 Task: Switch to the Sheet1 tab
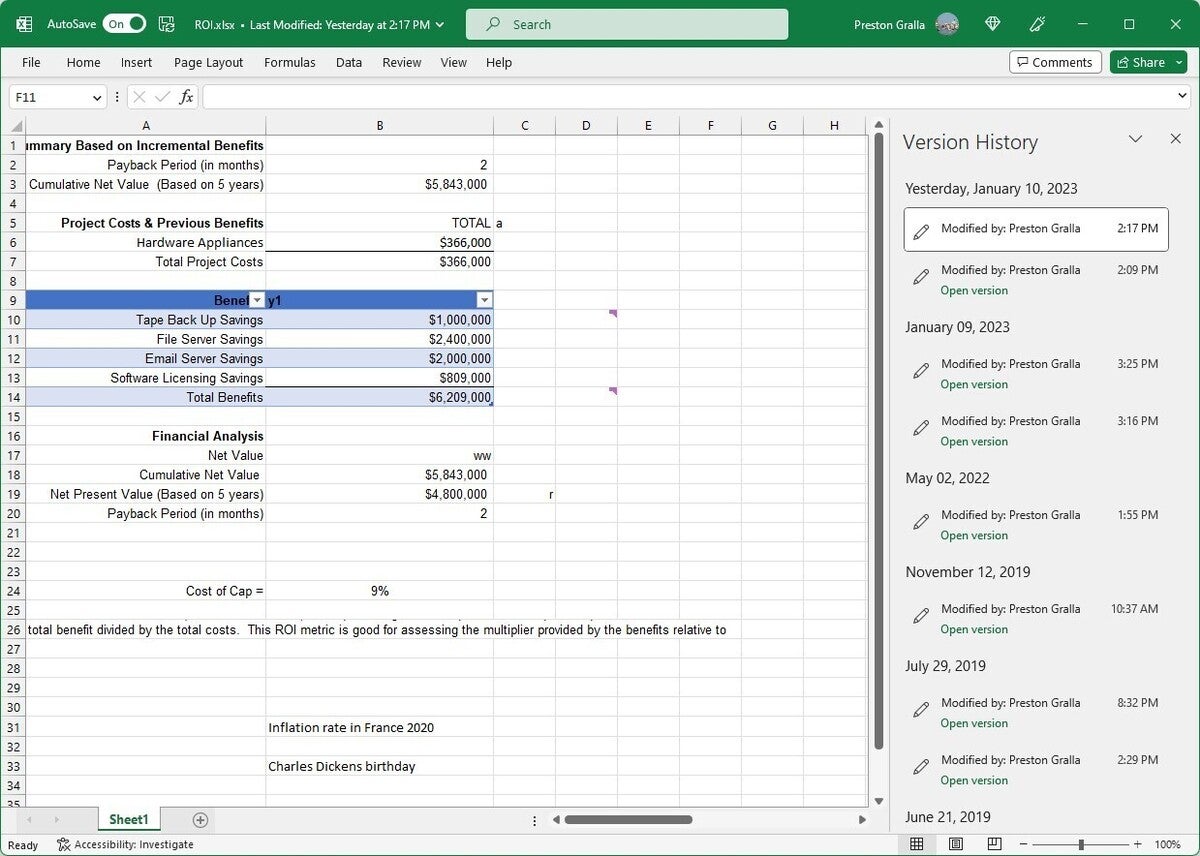point(128,820)
